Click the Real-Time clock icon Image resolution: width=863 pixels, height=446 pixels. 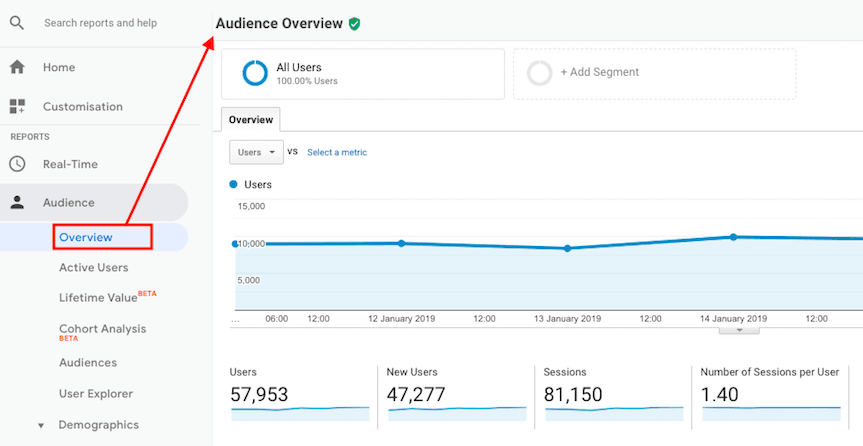point(17,164)
